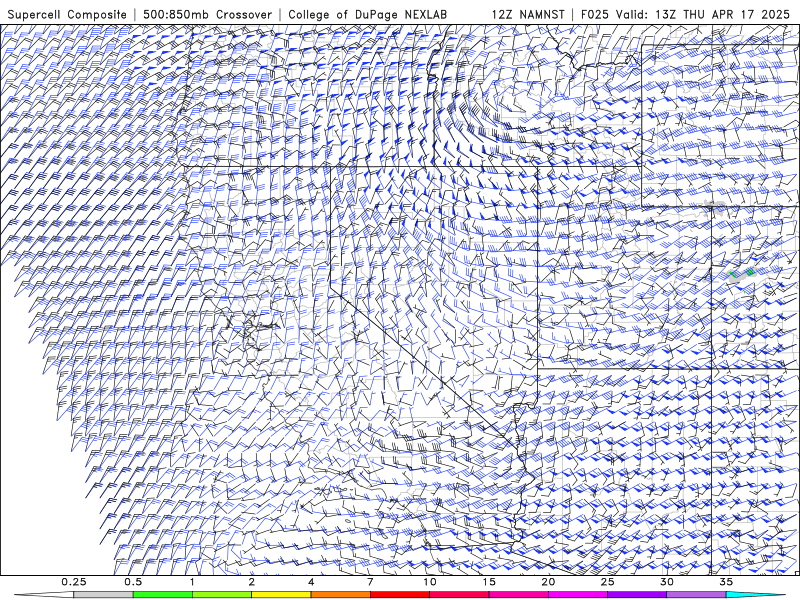Click the '500:850mb Crossover' header label

[x=207, y=14]
